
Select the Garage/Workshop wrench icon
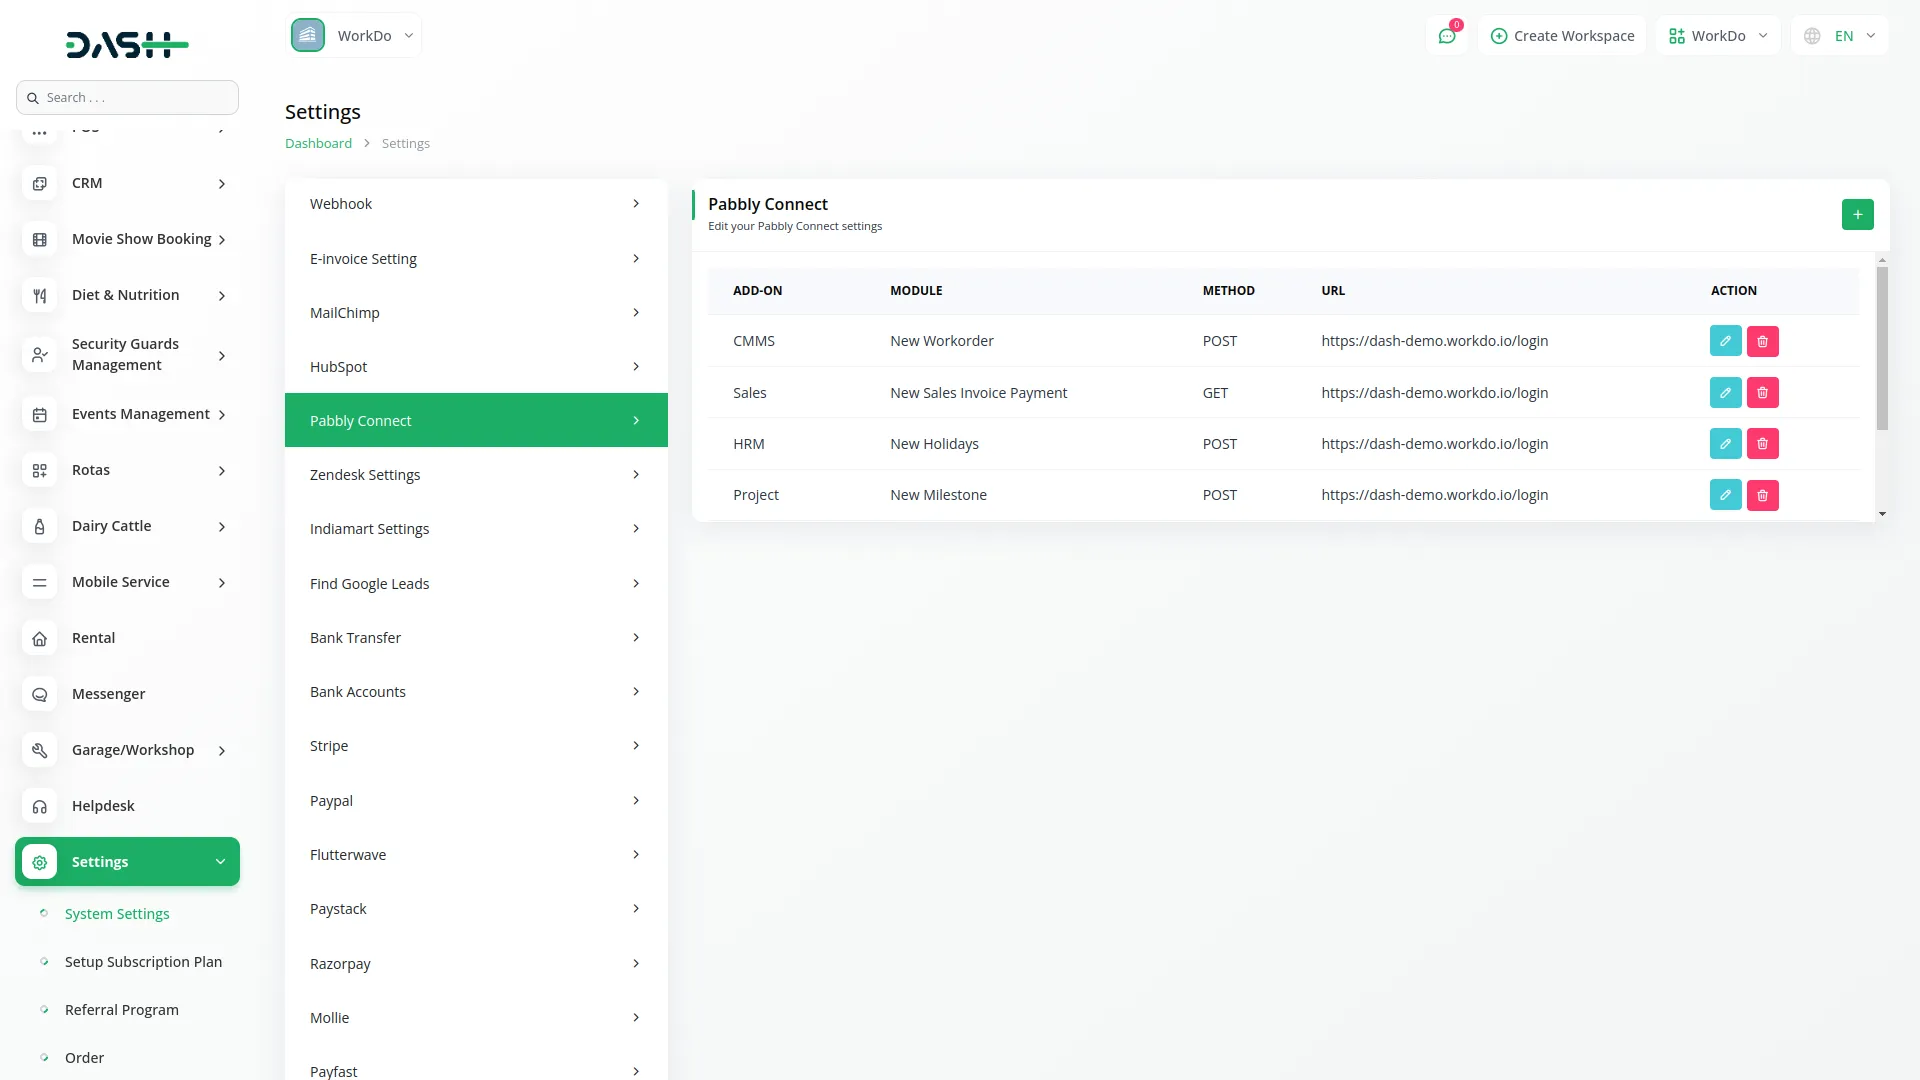coord(38,750)
